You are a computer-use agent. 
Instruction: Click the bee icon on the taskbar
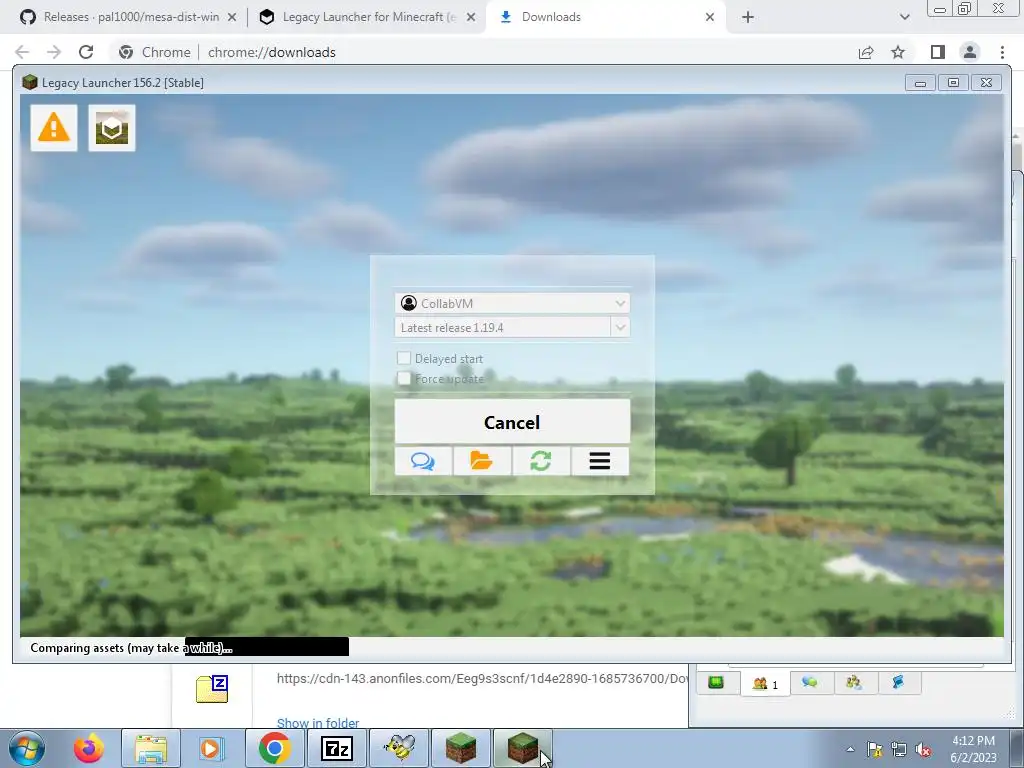coord(399,748)
